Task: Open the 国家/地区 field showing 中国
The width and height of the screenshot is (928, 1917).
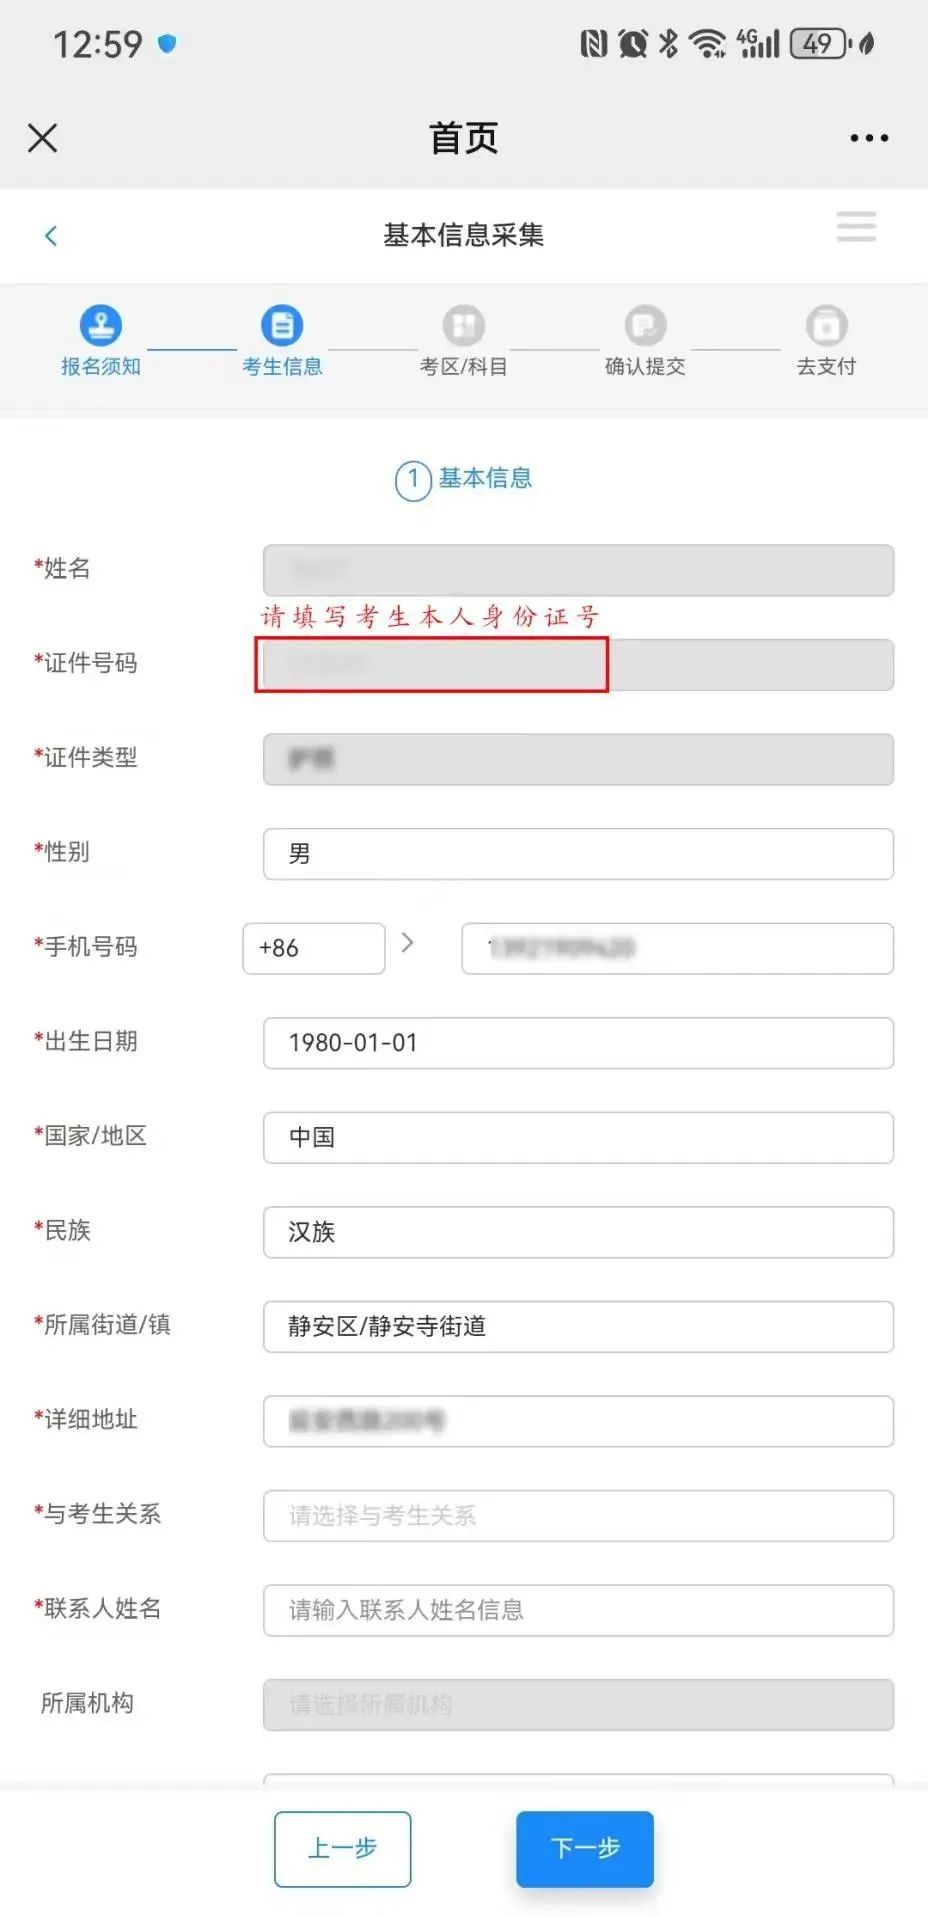Action: pyautogui.click(x=578, y=1138)
